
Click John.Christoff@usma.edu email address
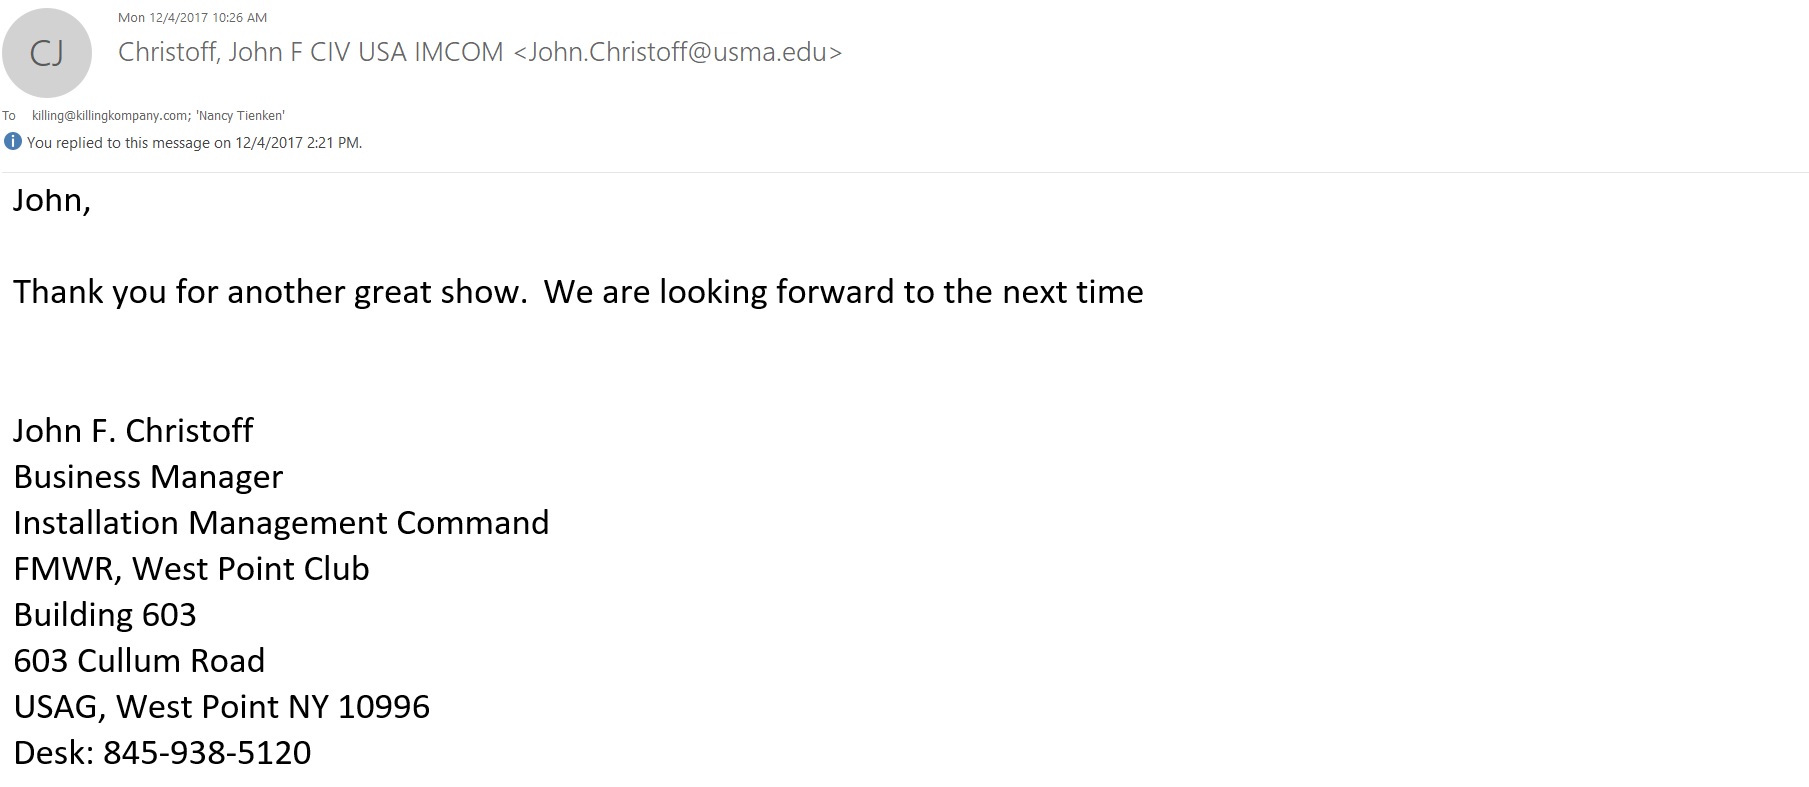[x=677, y=52]
